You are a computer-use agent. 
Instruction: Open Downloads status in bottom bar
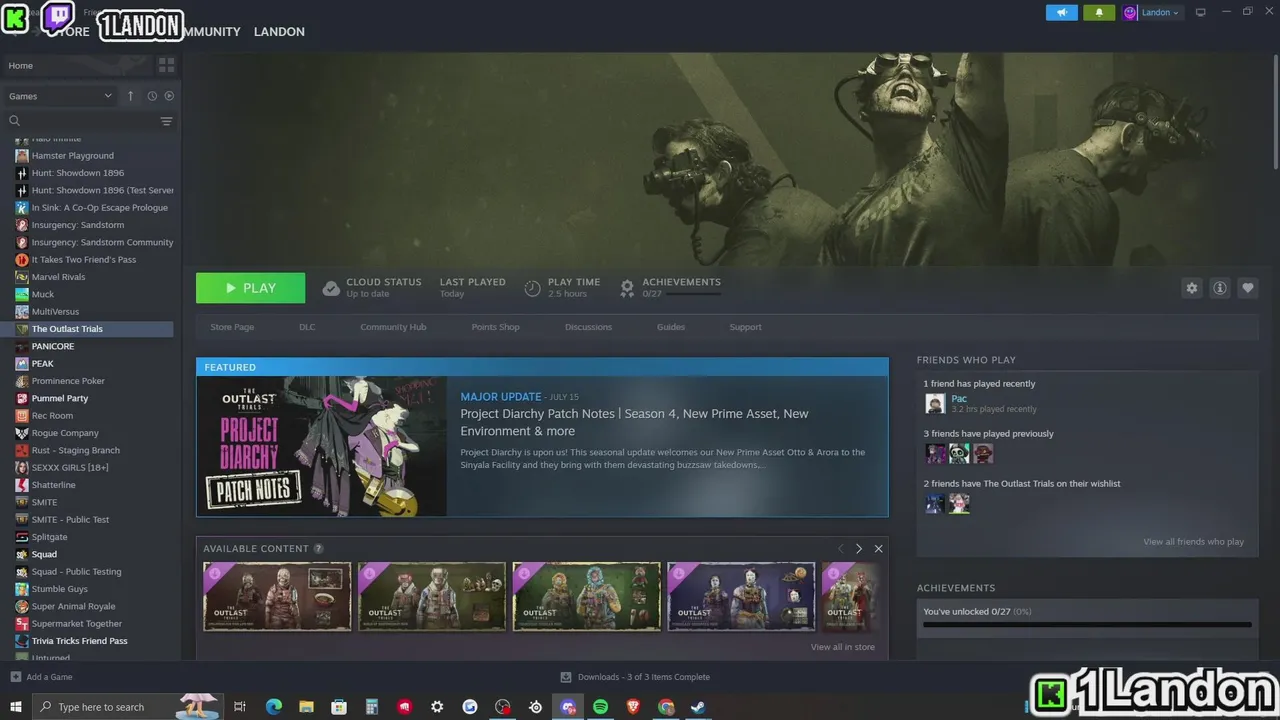pyautogui.click(x=635, y=677)
